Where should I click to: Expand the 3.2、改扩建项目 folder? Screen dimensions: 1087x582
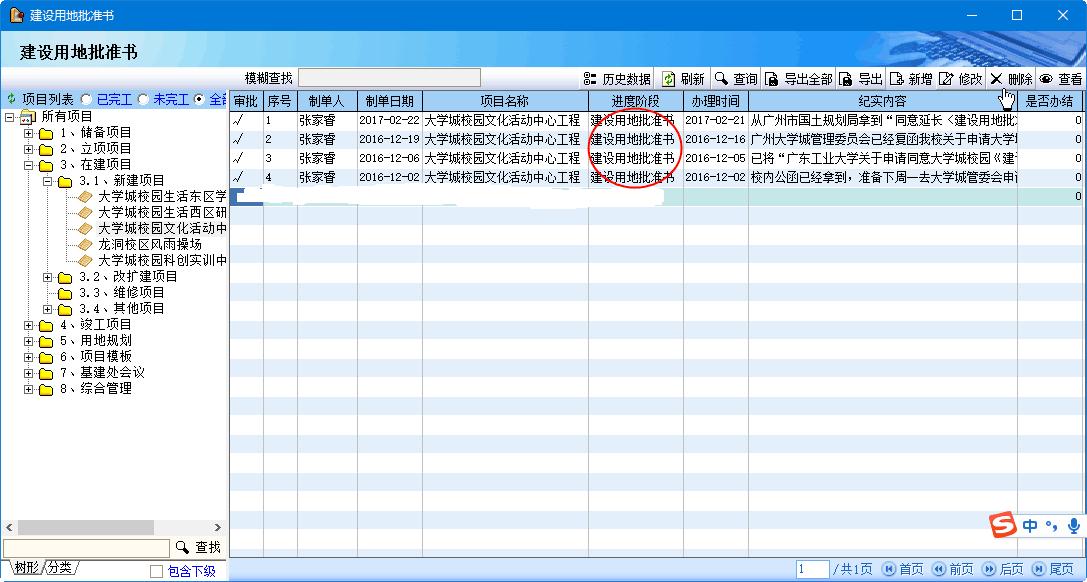pos(48,277)
